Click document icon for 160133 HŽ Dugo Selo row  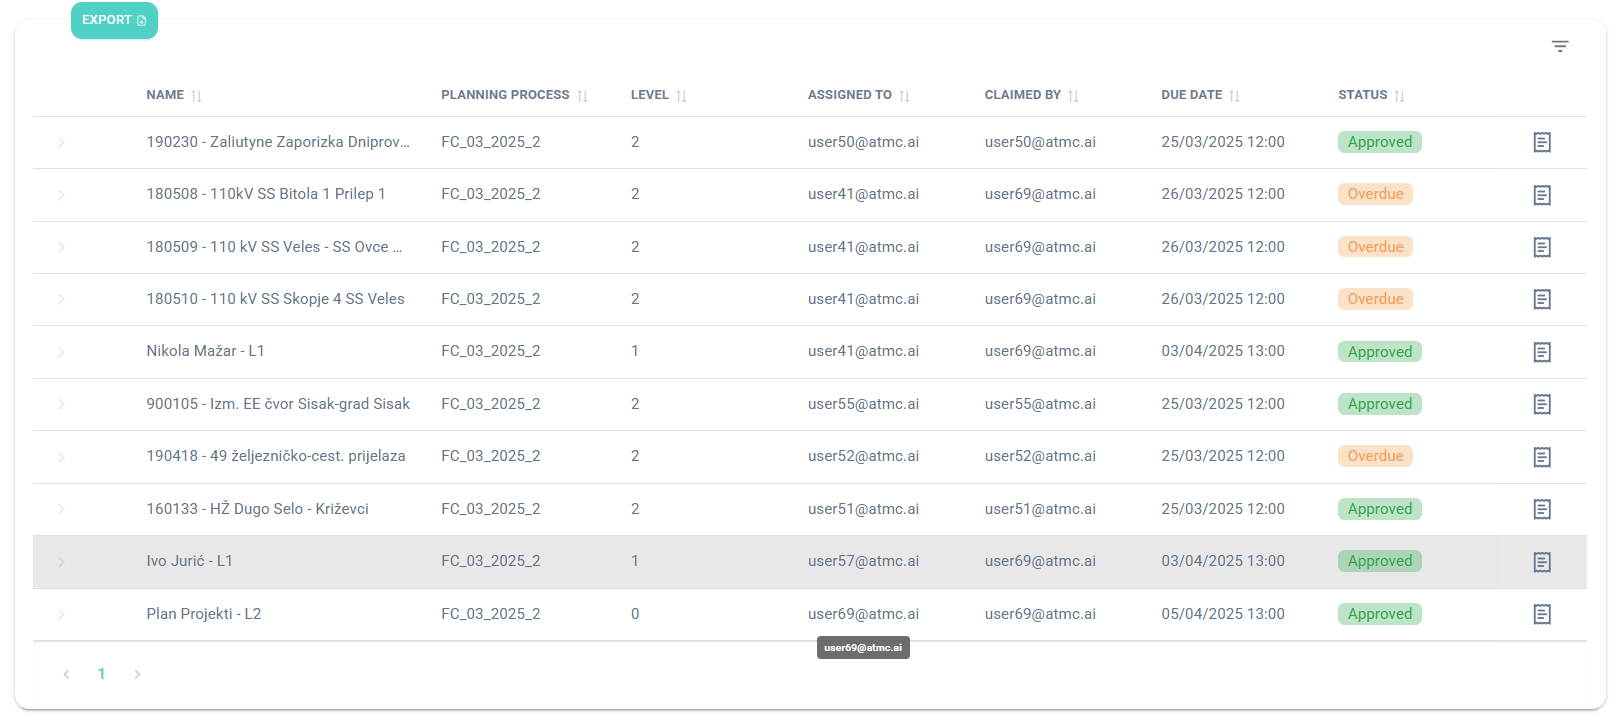[1541, 509]
